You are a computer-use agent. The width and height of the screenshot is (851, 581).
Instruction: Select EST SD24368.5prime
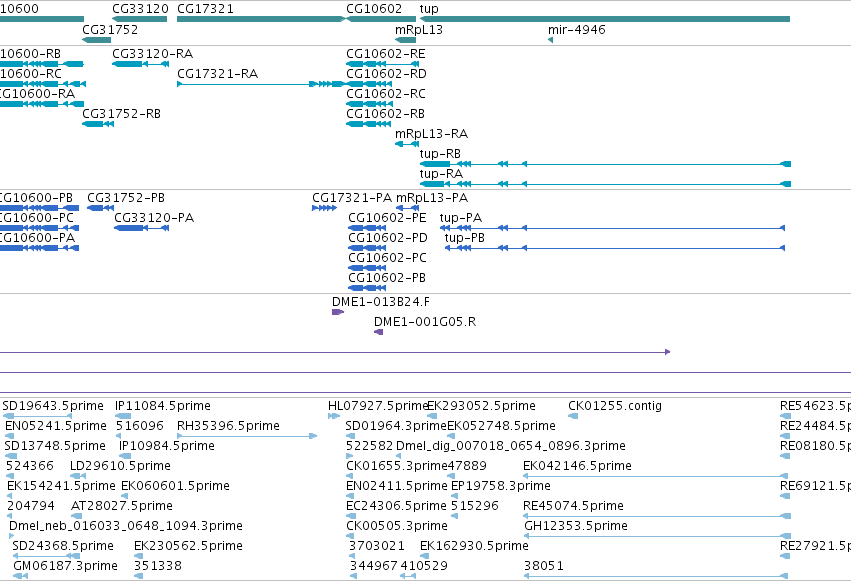tap(63, 547)
